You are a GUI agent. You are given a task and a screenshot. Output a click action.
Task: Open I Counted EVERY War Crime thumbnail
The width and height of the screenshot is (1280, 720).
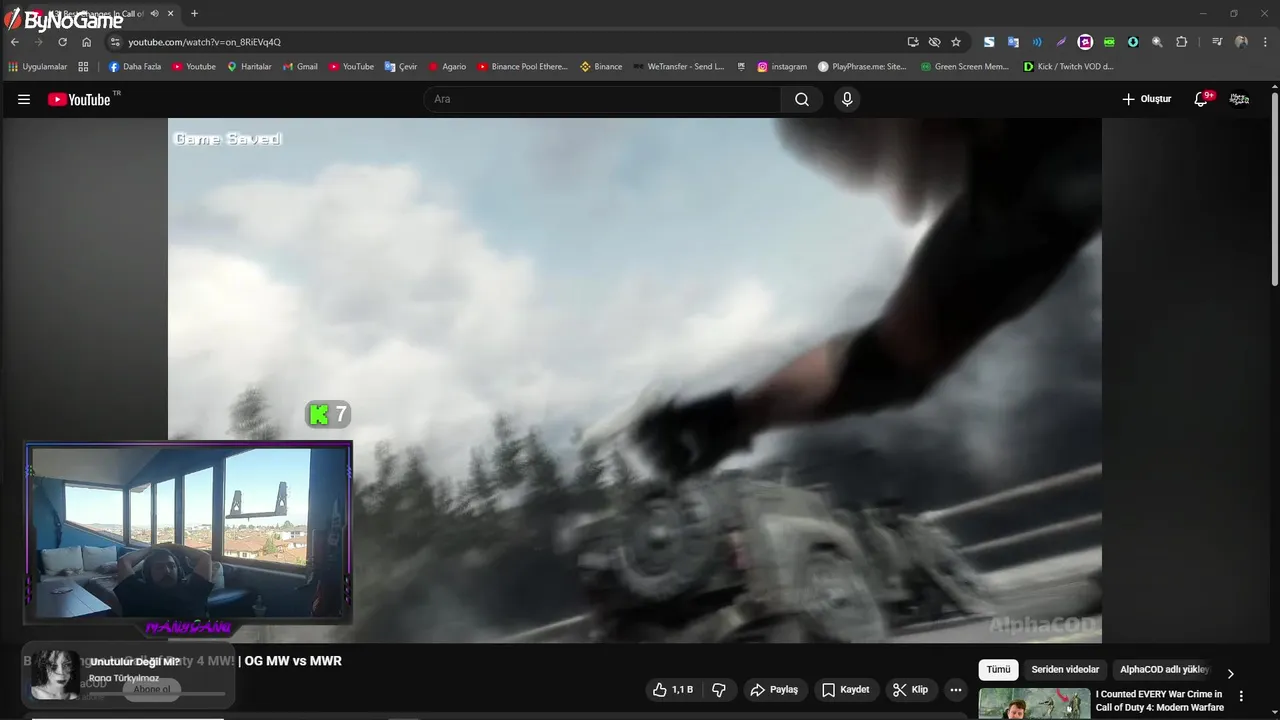pos(1034,704)
